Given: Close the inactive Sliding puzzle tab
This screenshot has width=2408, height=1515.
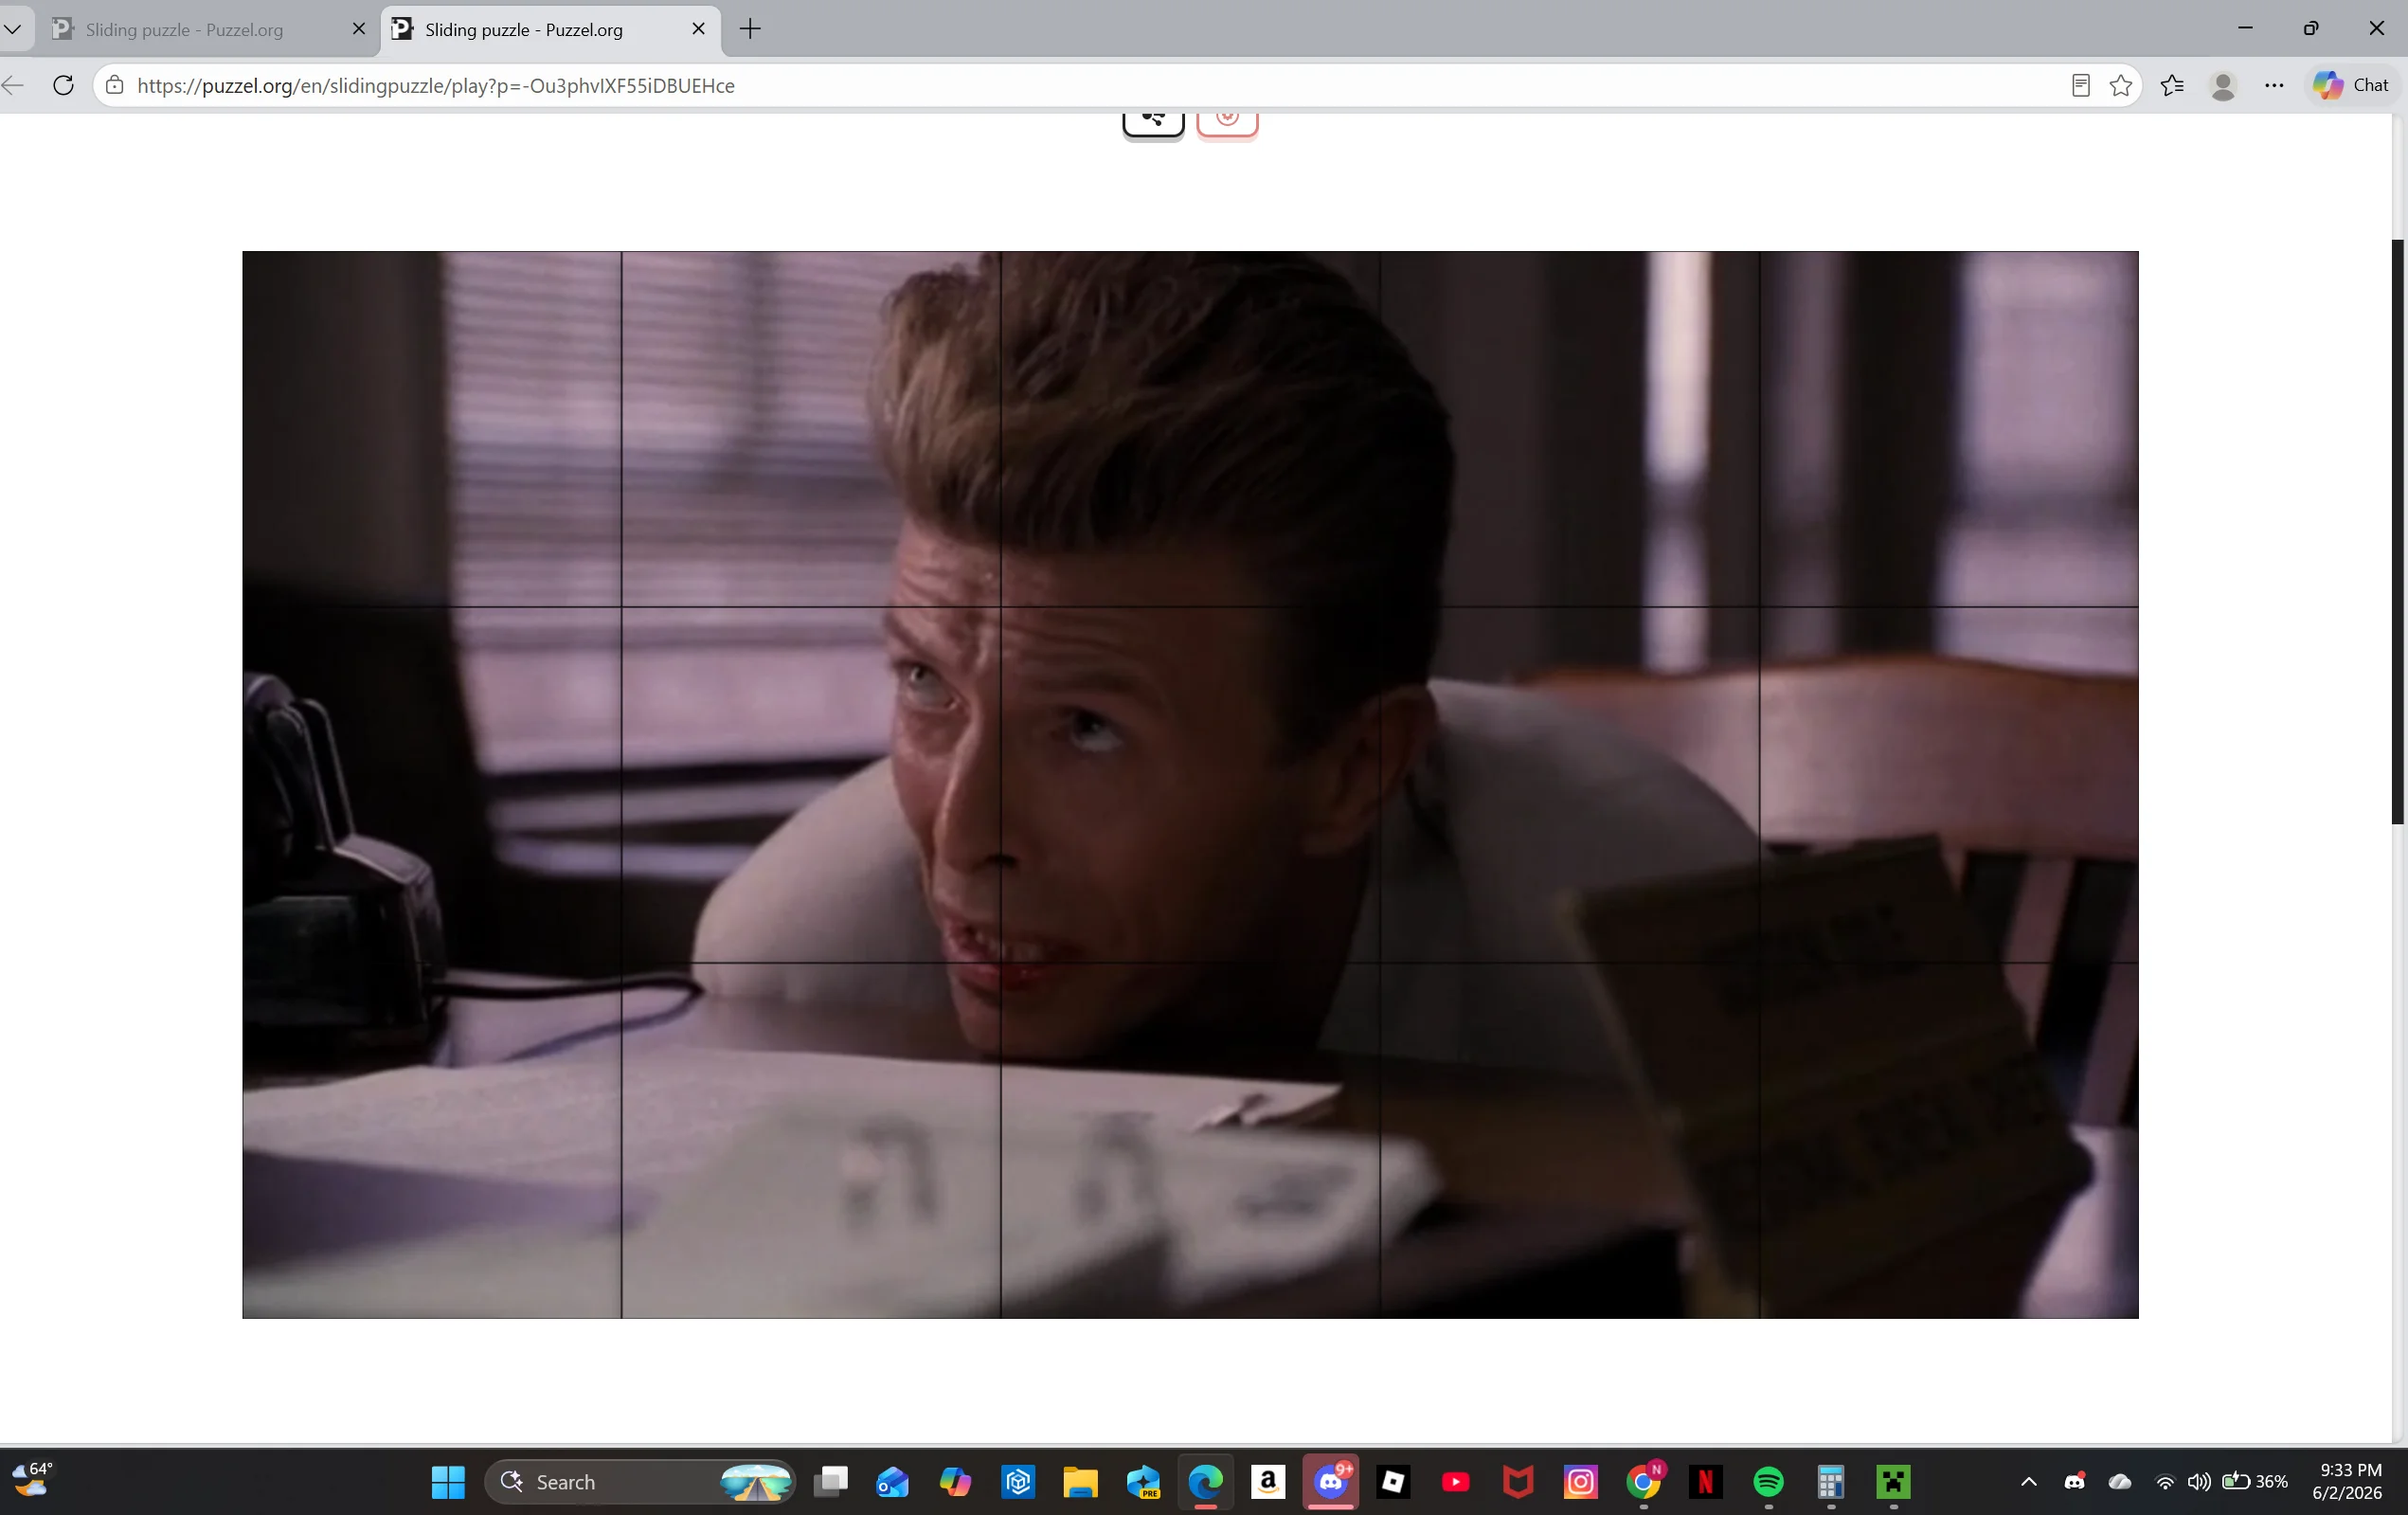Looking at the screenshot, I should (x=359, y=29).
